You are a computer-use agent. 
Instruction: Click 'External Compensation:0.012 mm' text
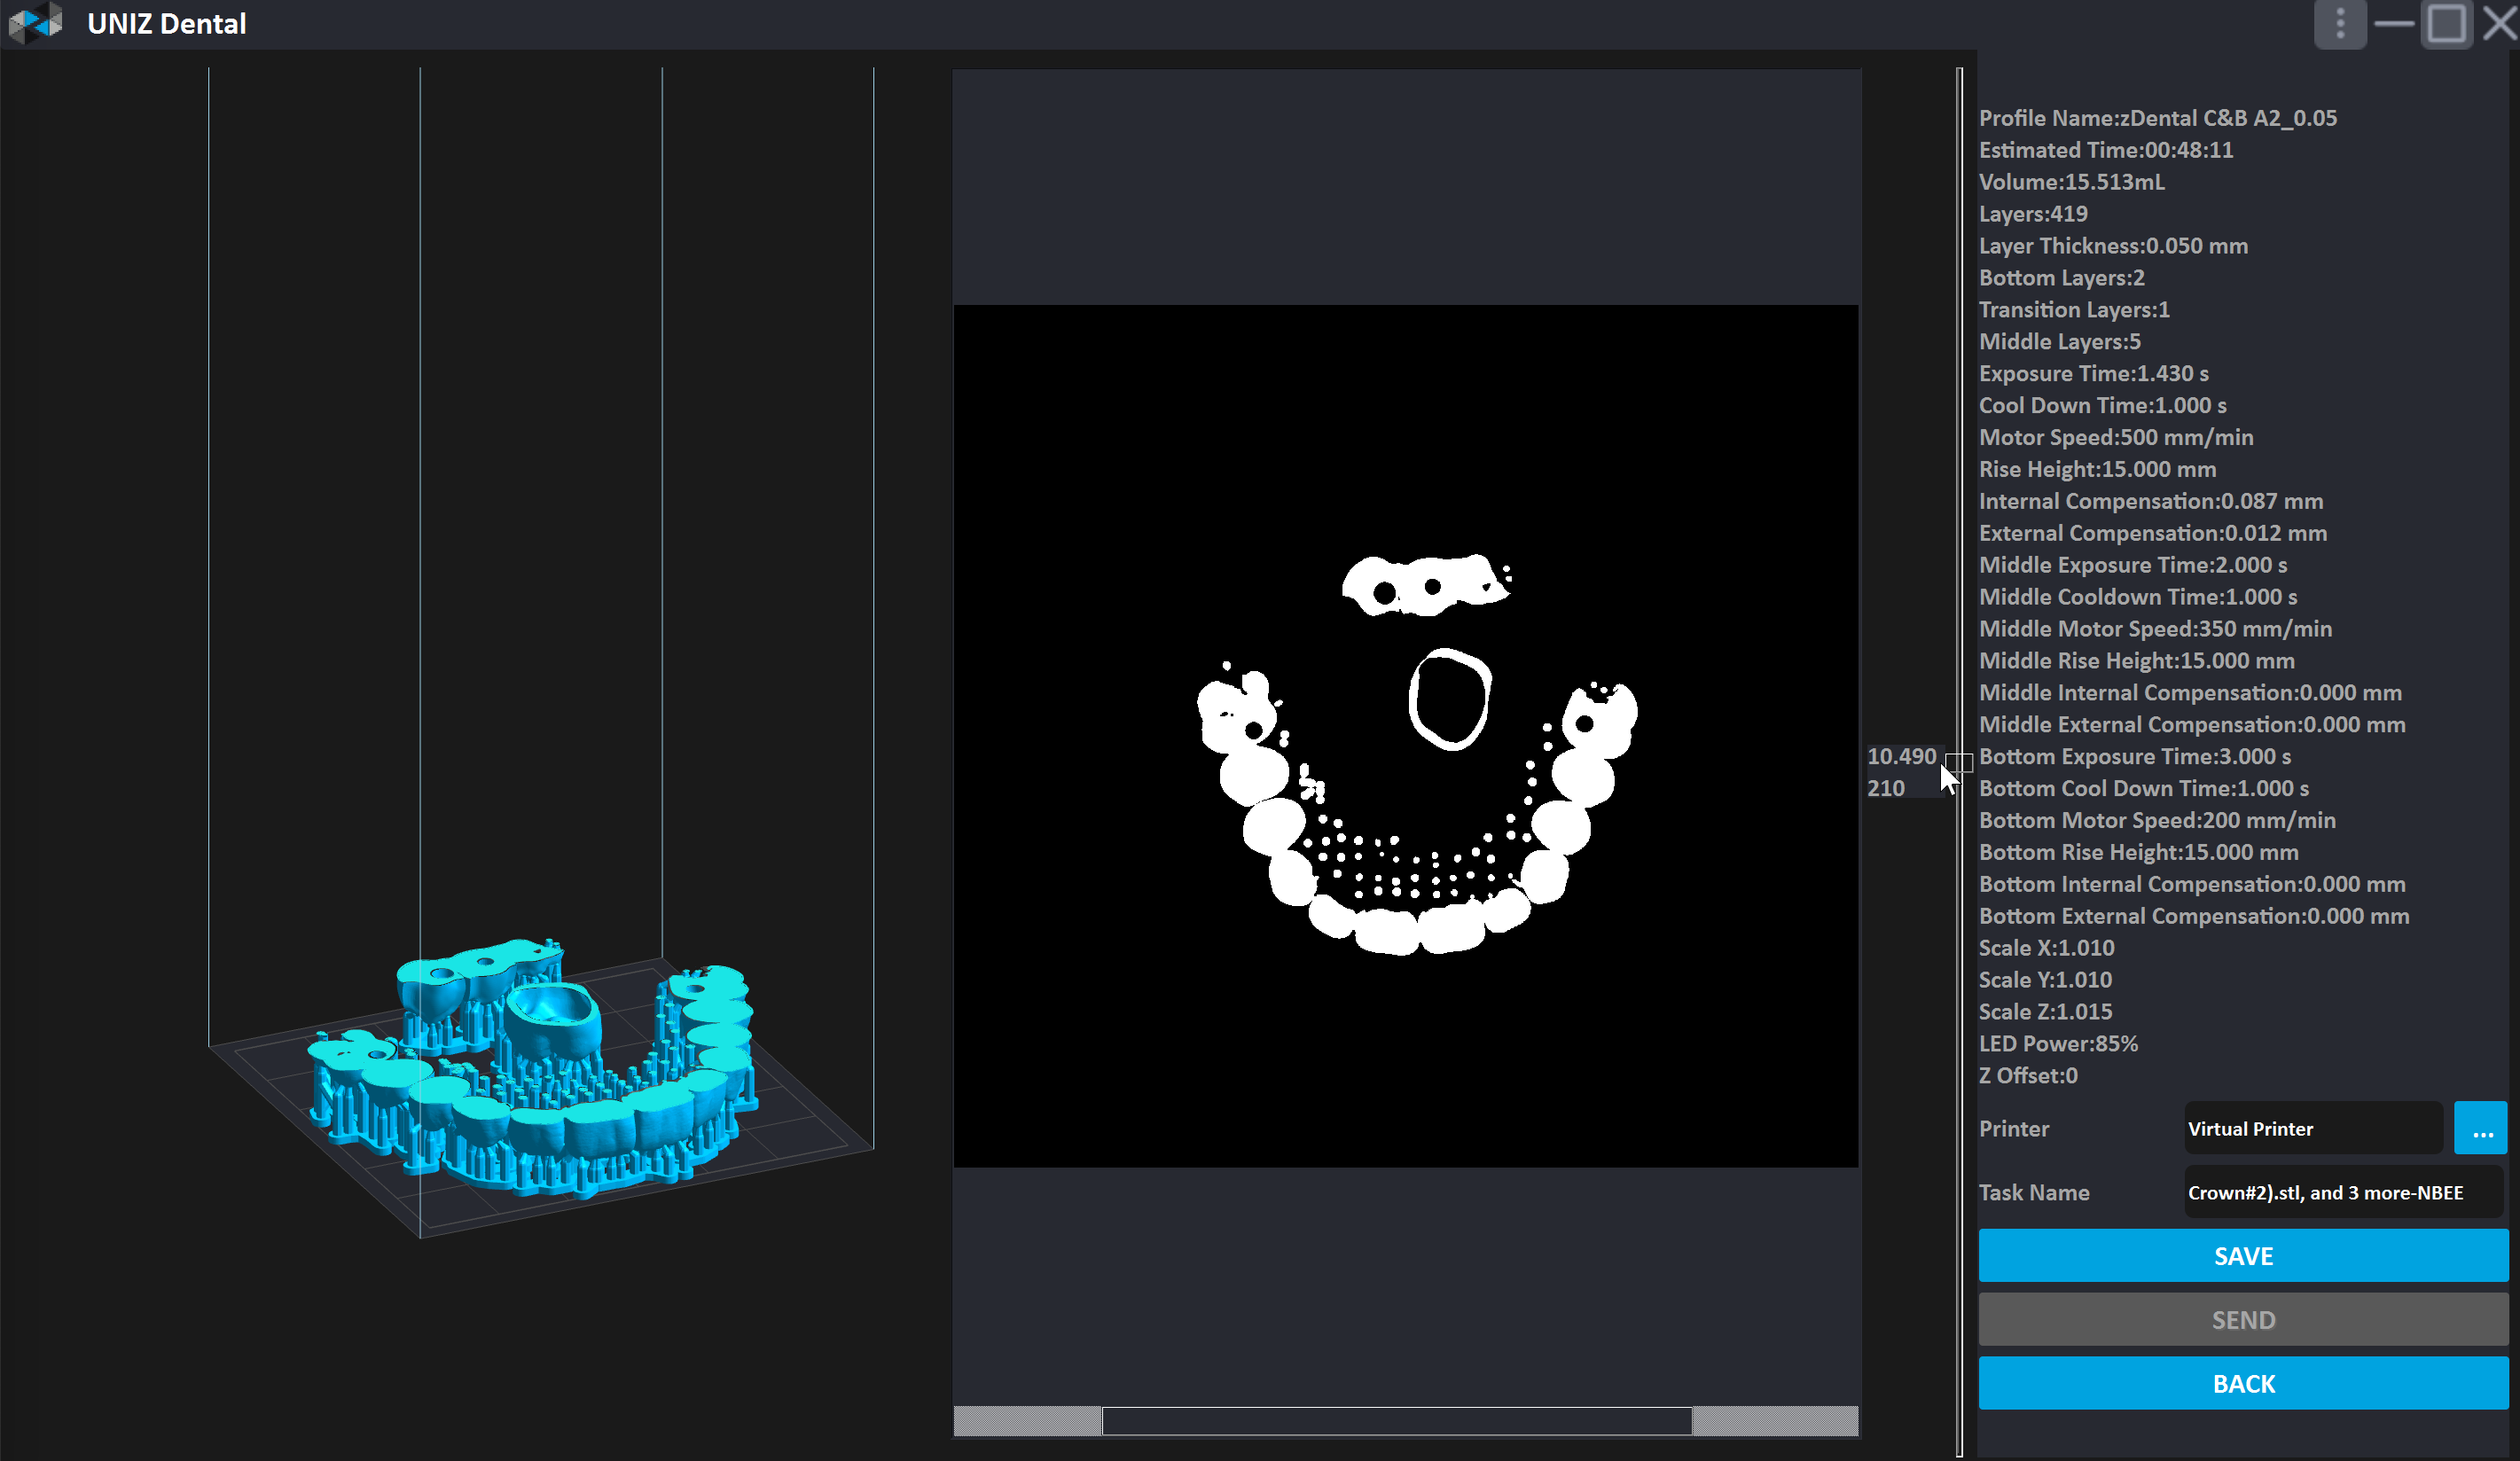[x=2153, y=534]
